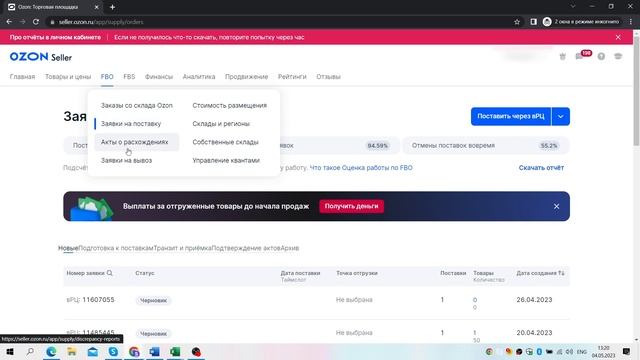Open Excel from taskbar
The width and height of the screenshot is (640, 360).
click(x=175, y=351)
